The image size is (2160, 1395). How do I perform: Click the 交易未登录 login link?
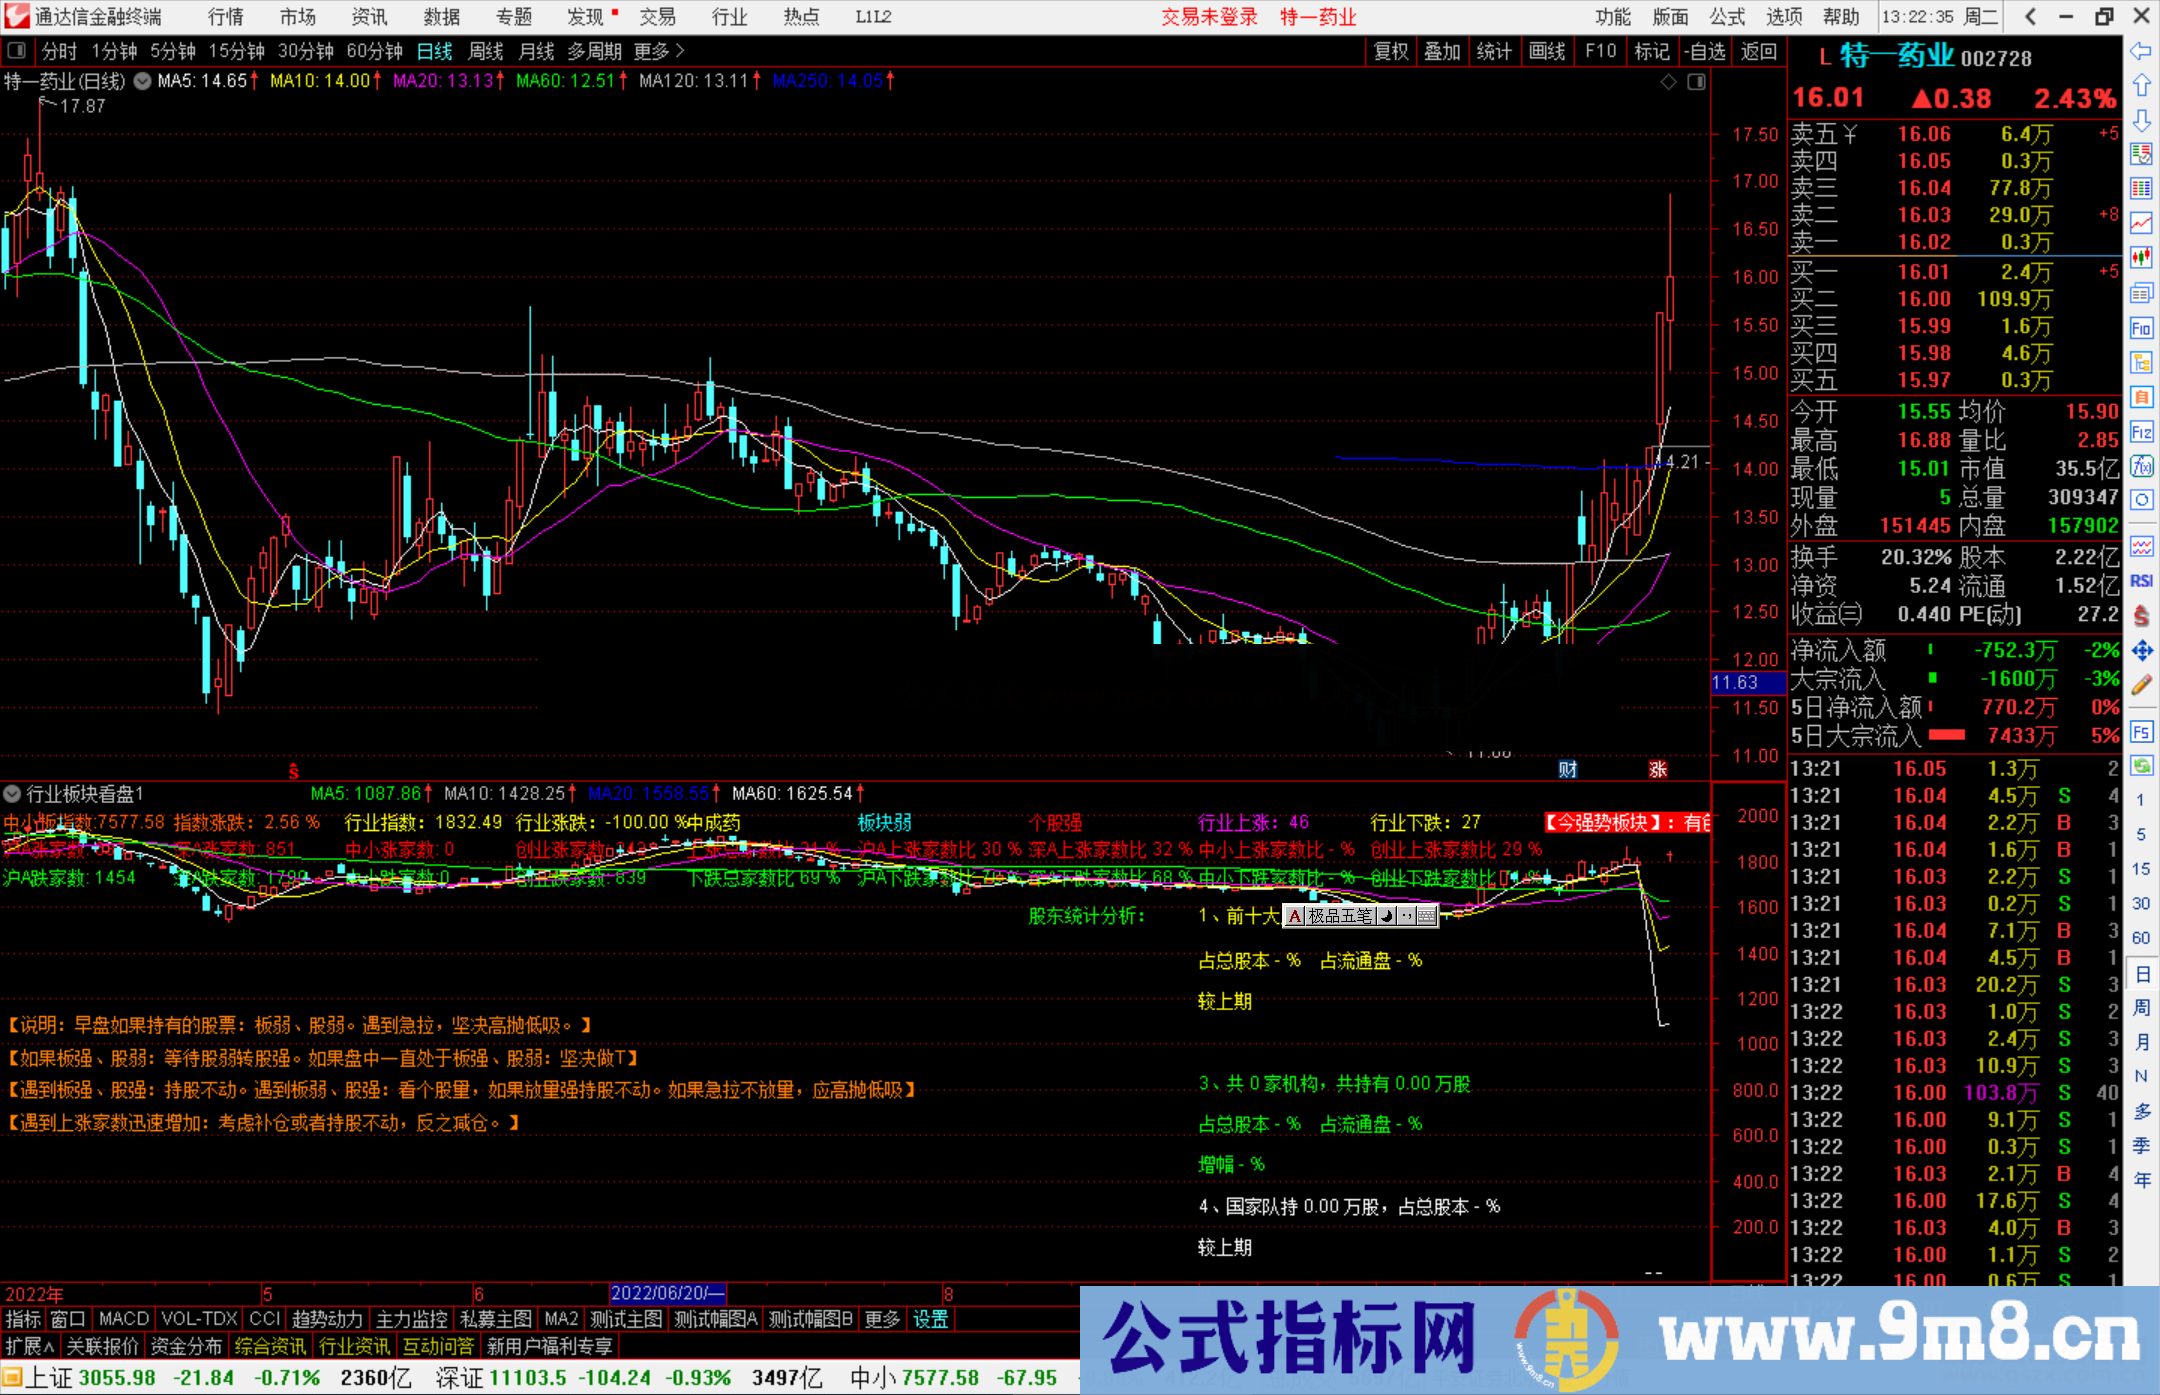pyautogui.click(x=1209, y=17)
